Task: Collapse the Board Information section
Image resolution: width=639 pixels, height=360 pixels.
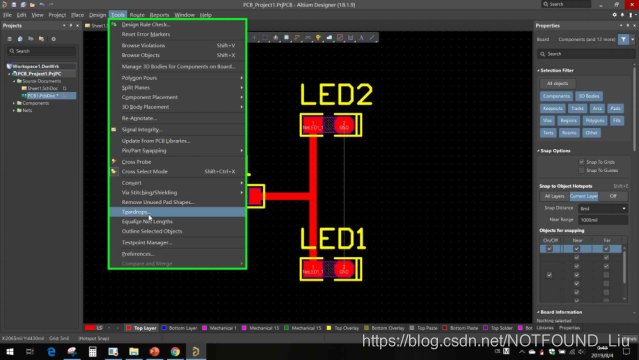Action: pos(538,312)
